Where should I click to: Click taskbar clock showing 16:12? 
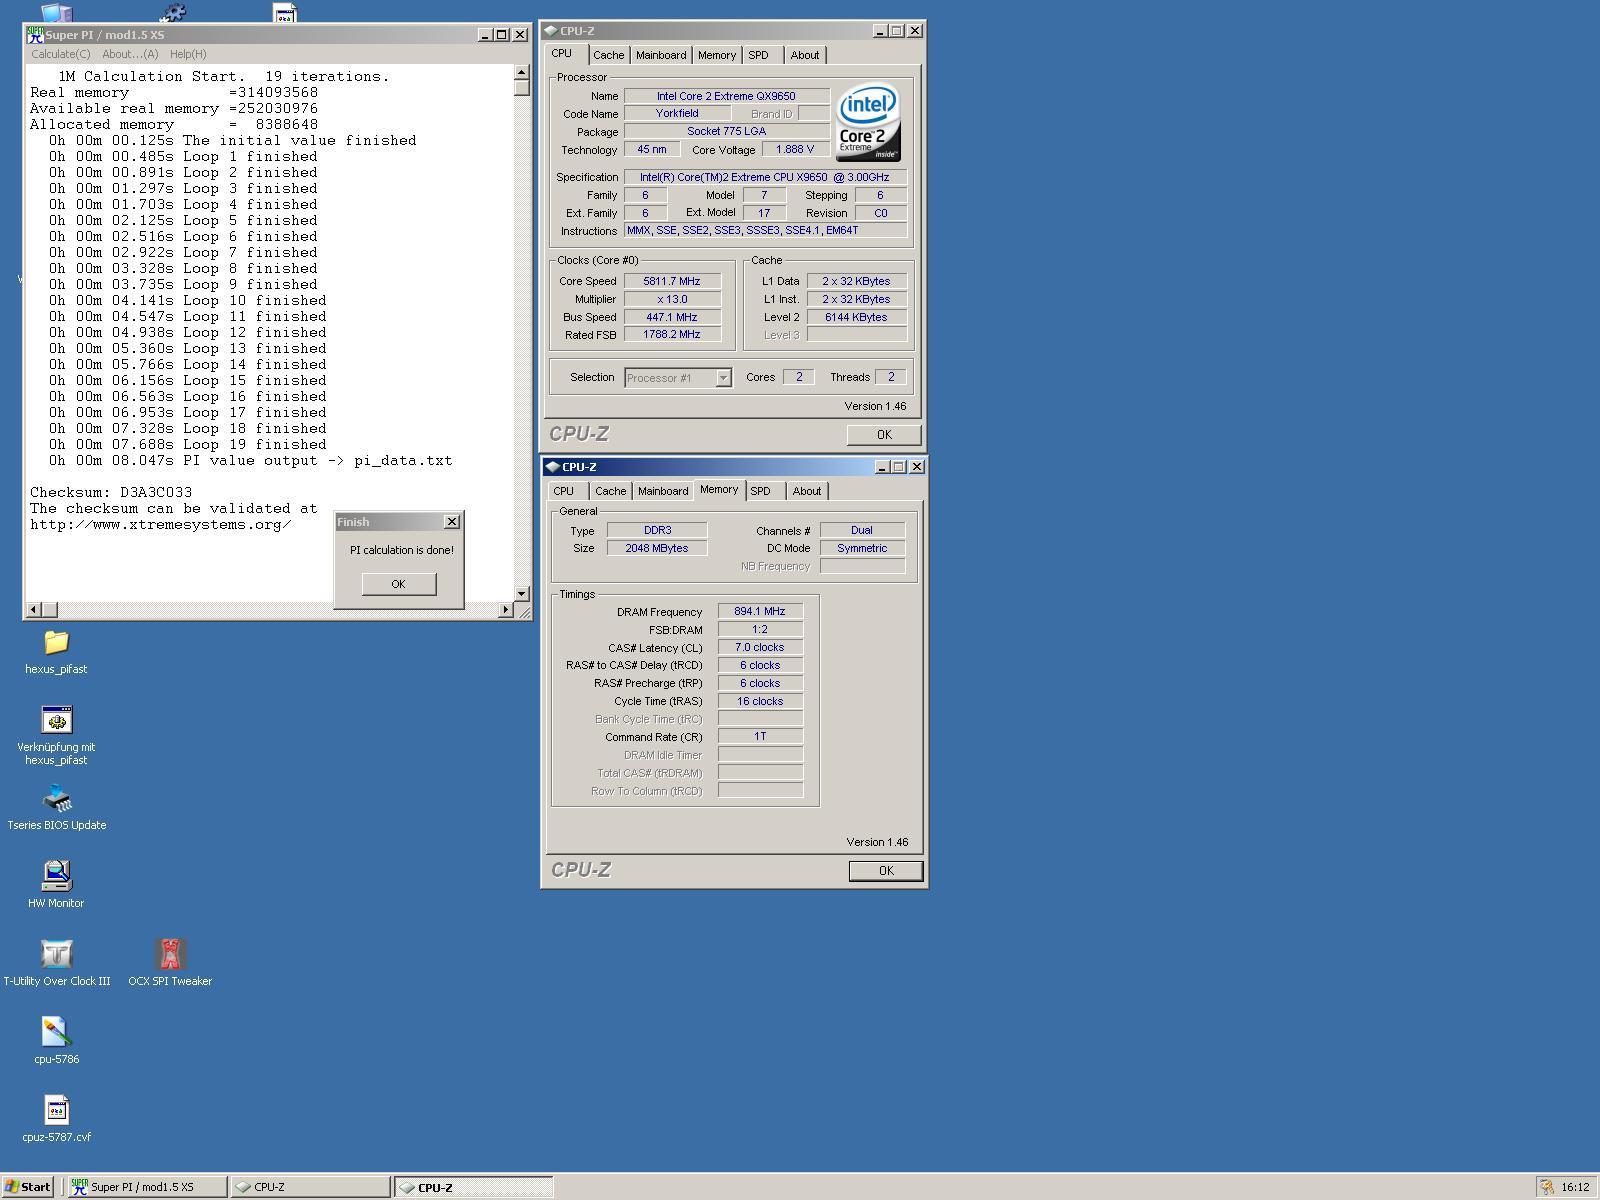pyautogui.click(x=1575, y=1187)
